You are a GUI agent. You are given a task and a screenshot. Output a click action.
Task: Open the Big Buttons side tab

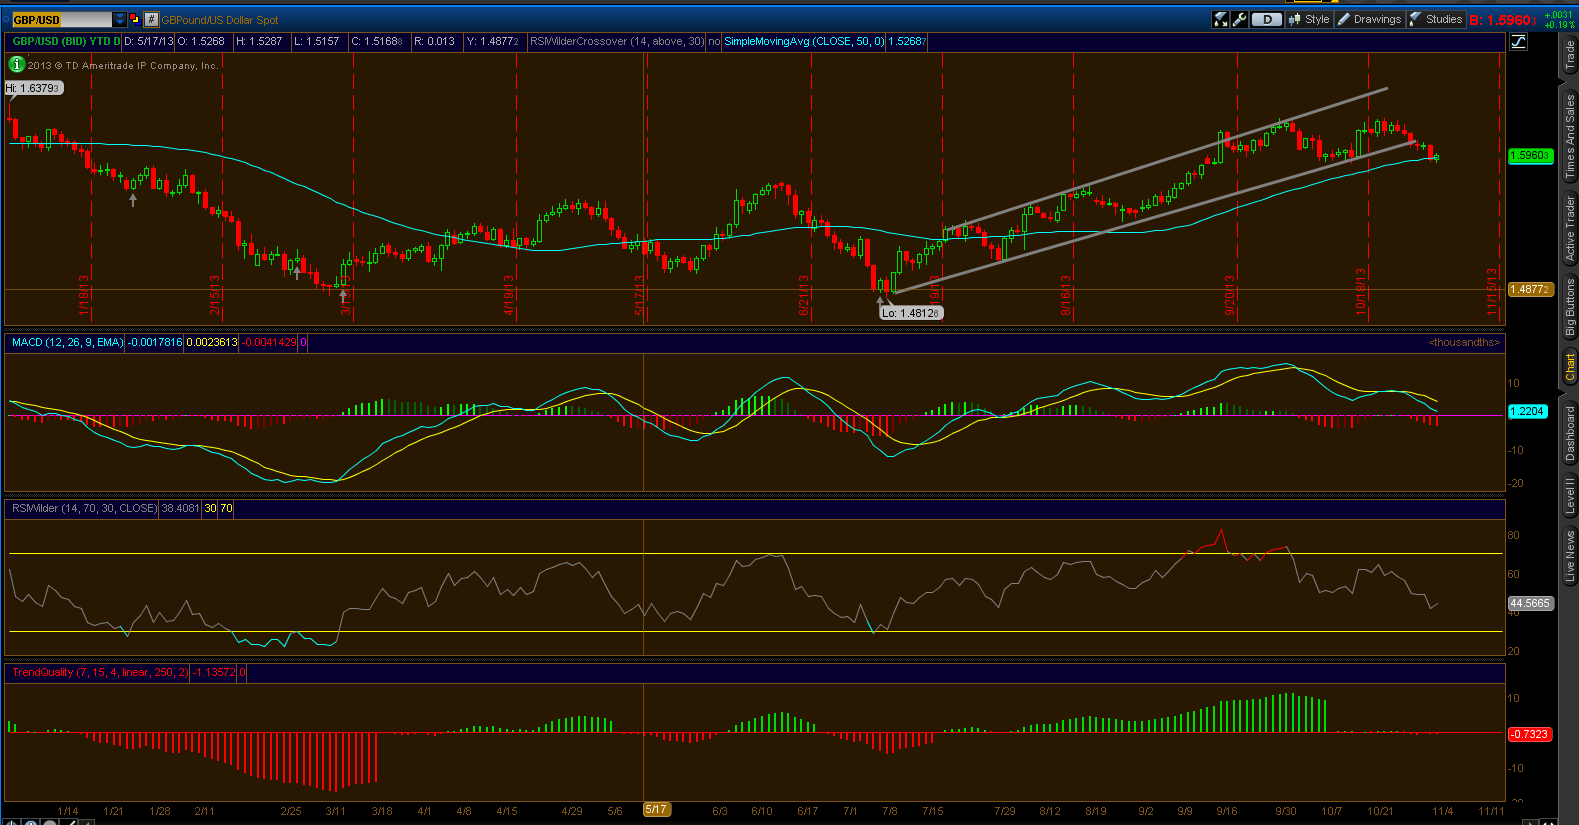pos(1570,308)
